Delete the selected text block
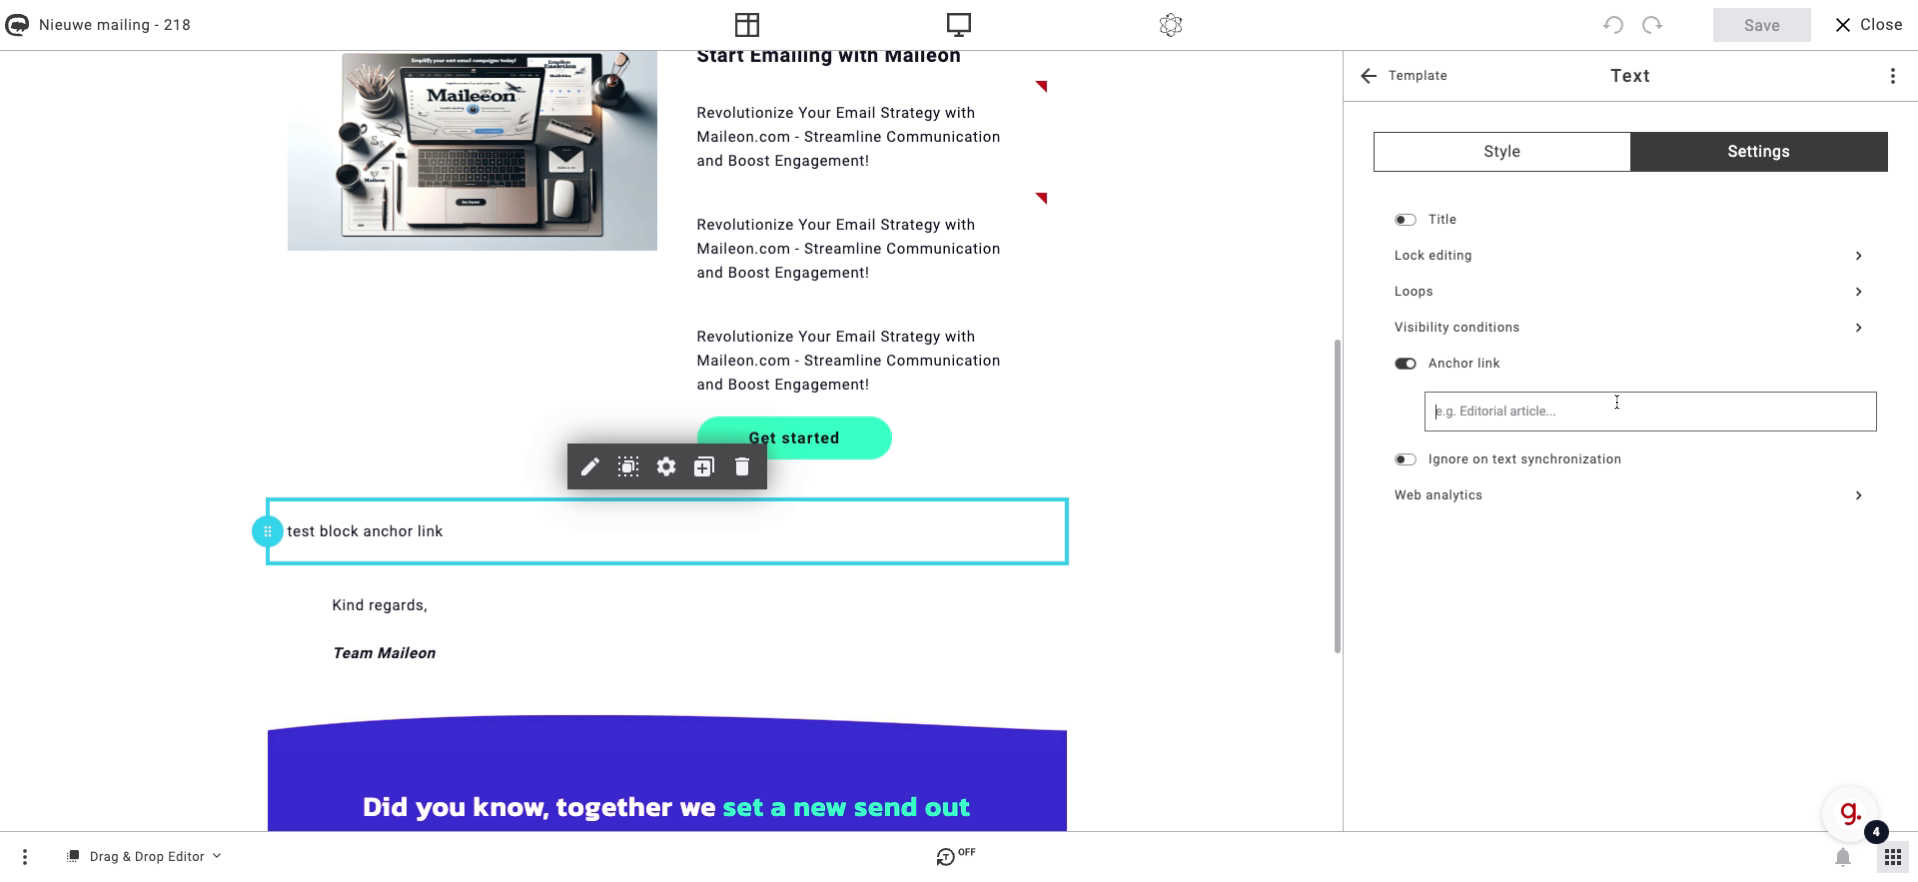Screen dimensions: 1918x882 click(742, 467)
